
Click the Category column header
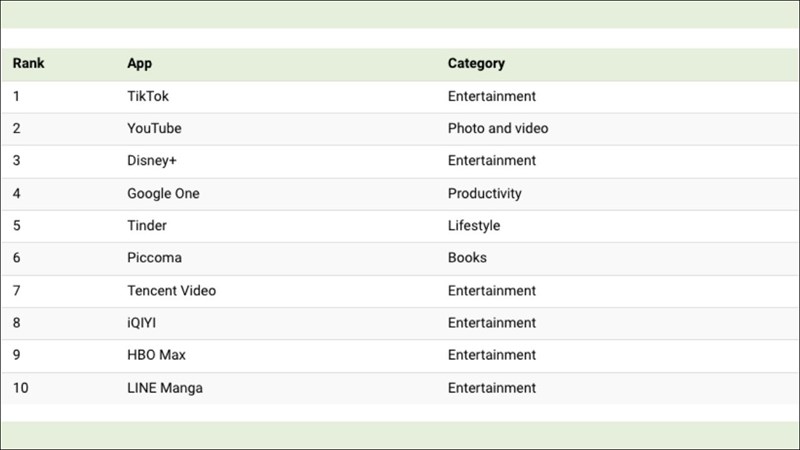476,64
